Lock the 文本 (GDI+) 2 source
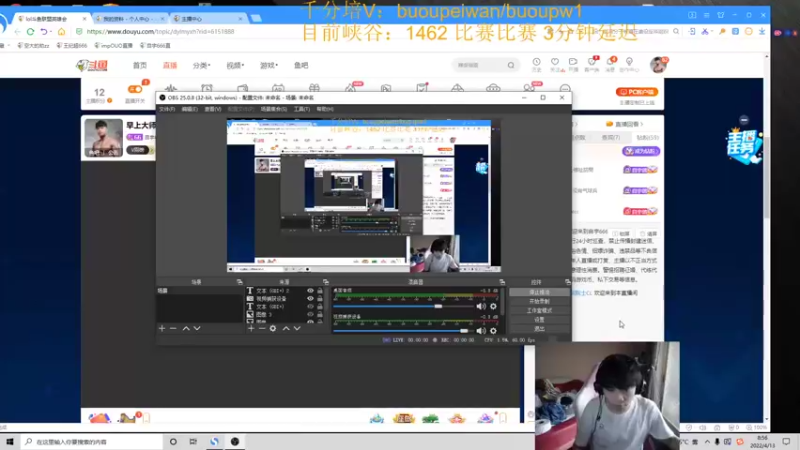800x450 pixels. (320, 291)
